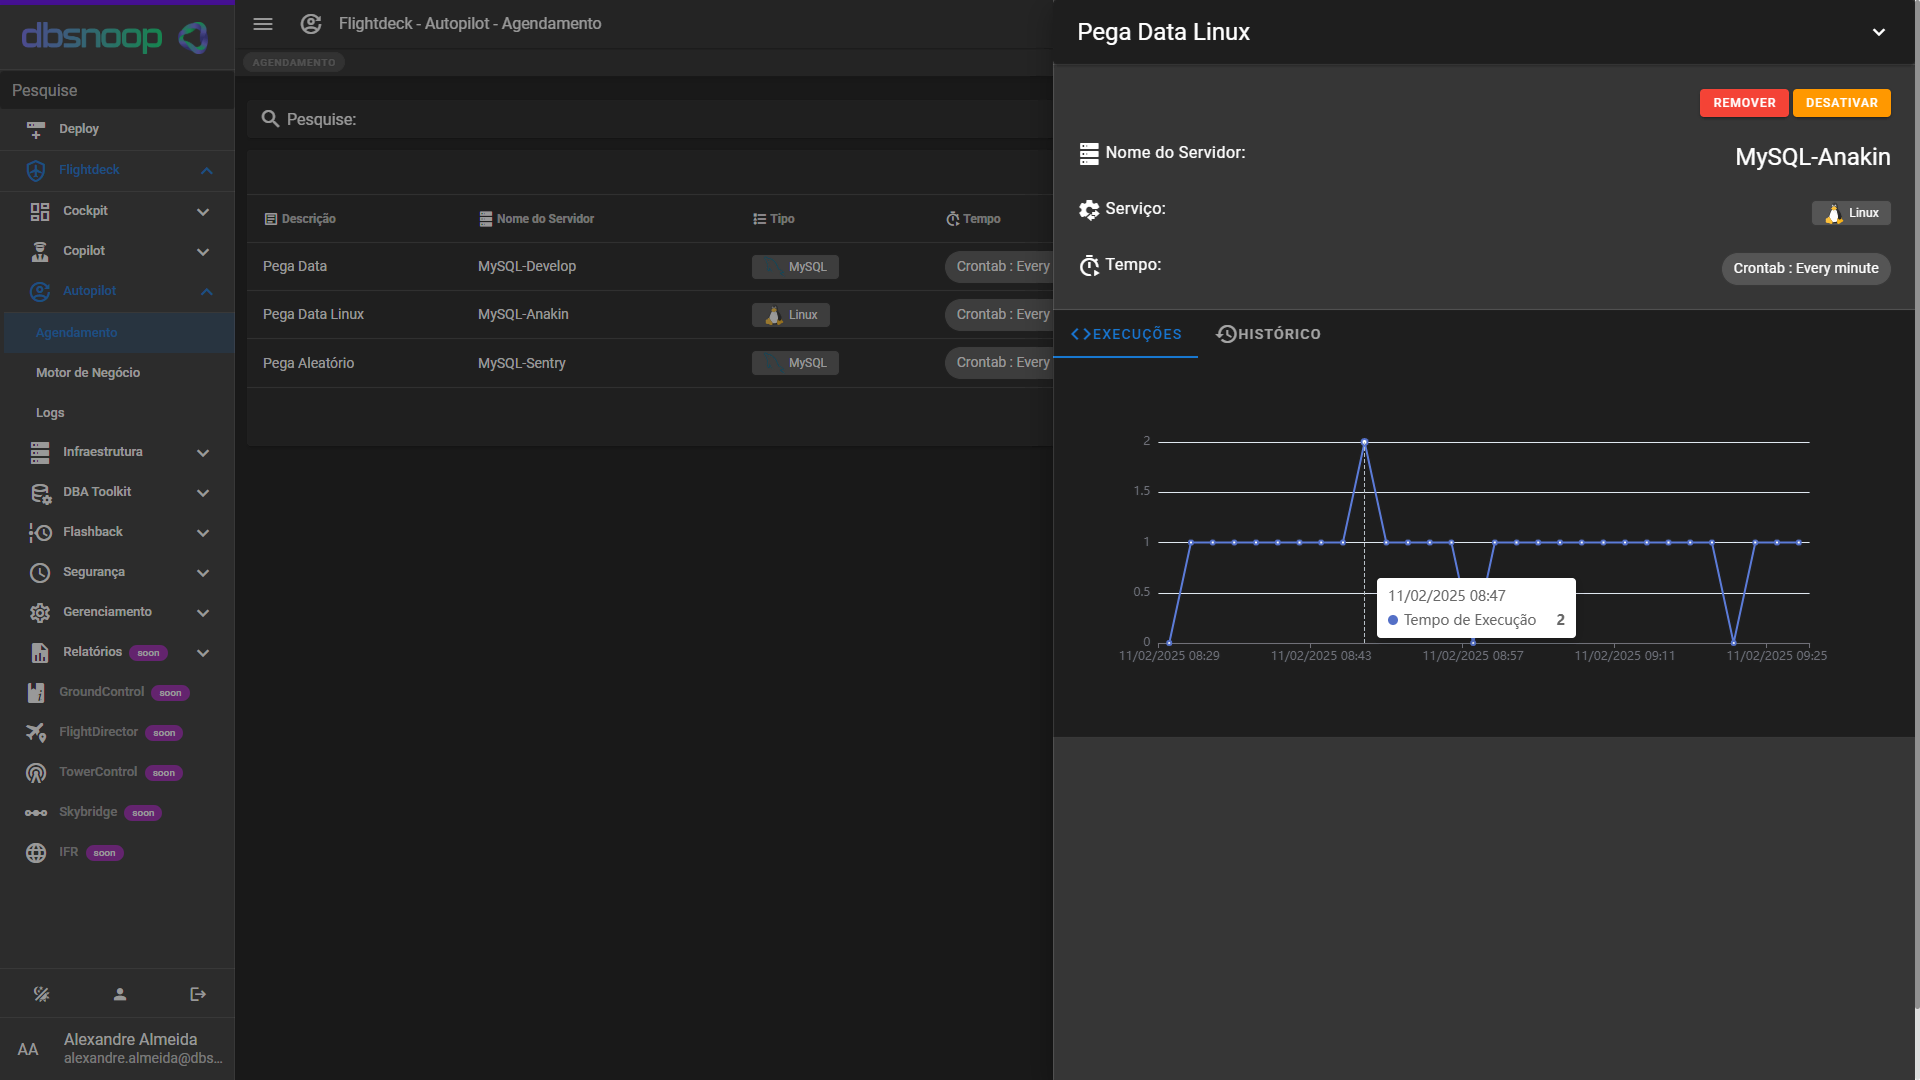Select the Pega Data Linux row
The height and width of the screenshot is (1080, 1920).
pyautogui.click(x=650, y=314)
